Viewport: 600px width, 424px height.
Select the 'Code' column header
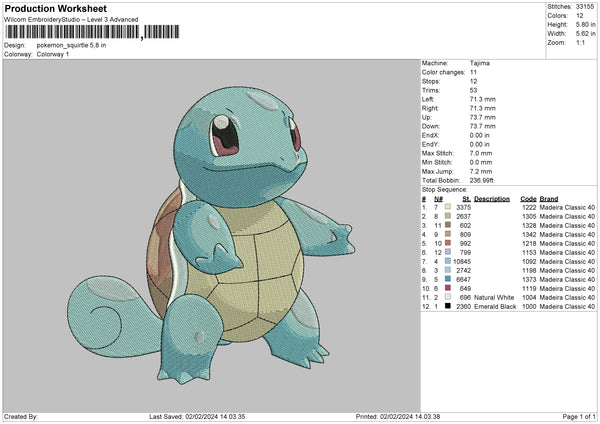tap(528, 199)
